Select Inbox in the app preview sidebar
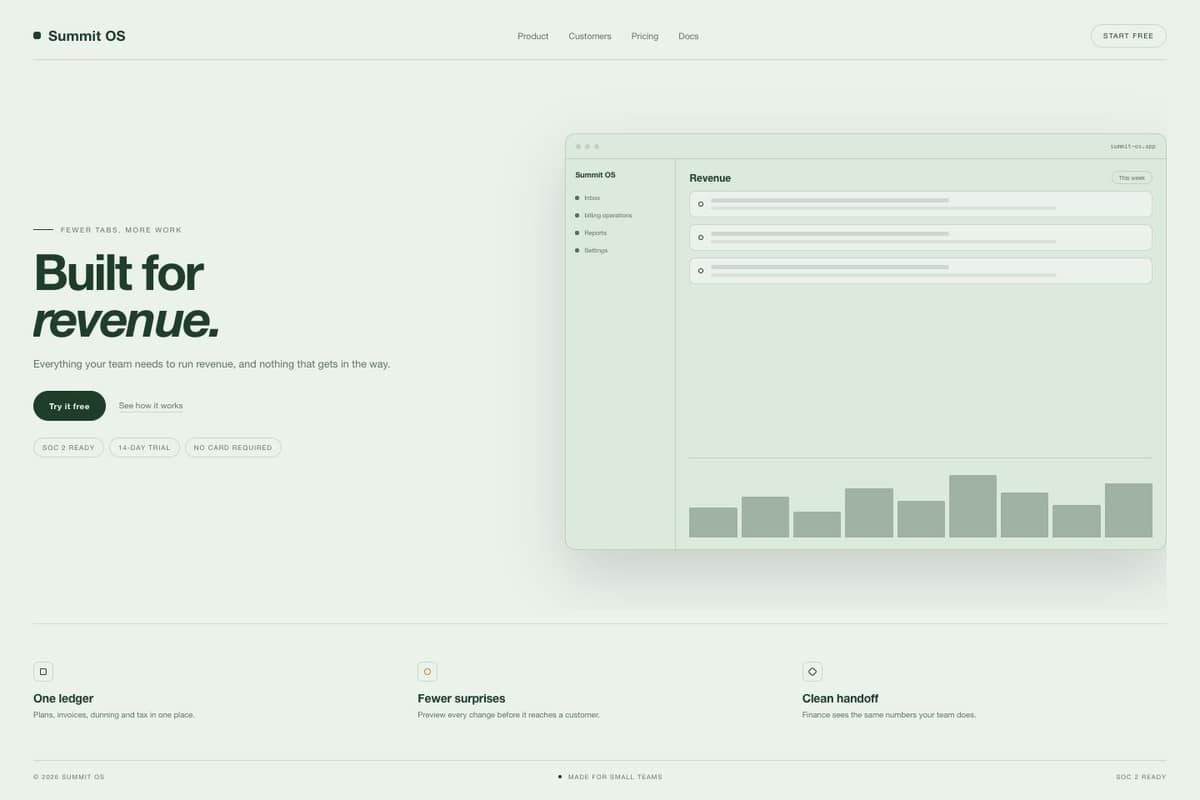This screenshot has height=800, width=1200. (588, 198)
